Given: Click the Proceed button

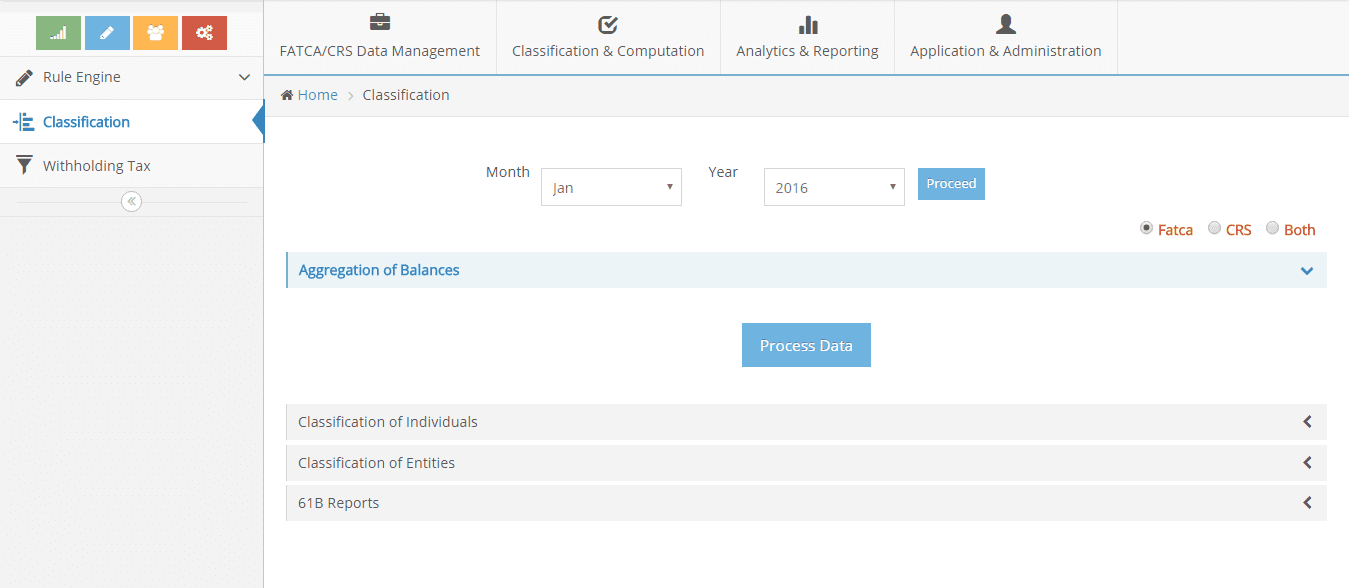Looking at the screenshot, I should tap(951, 184).
